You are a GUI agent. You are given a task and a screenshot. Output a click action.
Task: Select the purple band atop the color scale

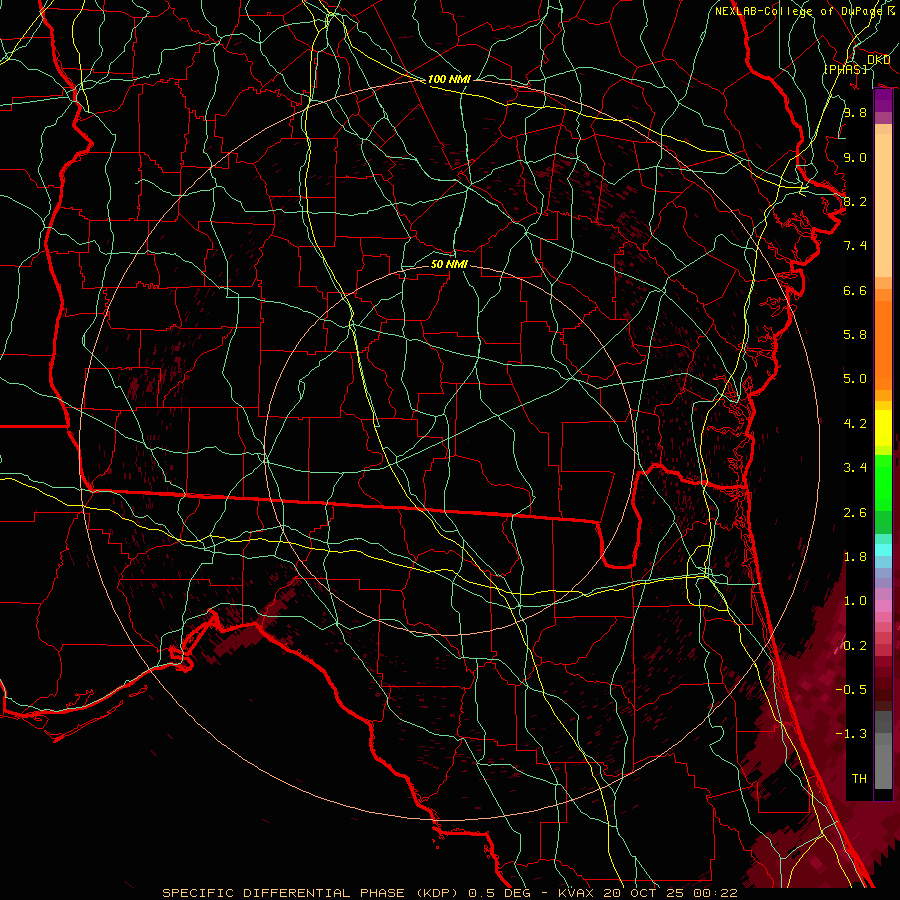(x=883, y=101)
